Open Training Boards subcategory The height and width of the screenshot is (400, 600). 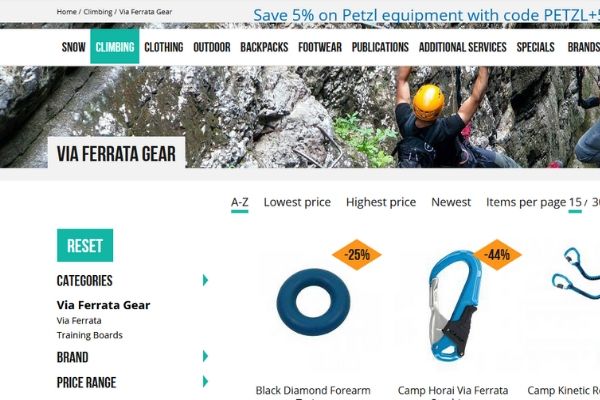[x=90, y=335]
